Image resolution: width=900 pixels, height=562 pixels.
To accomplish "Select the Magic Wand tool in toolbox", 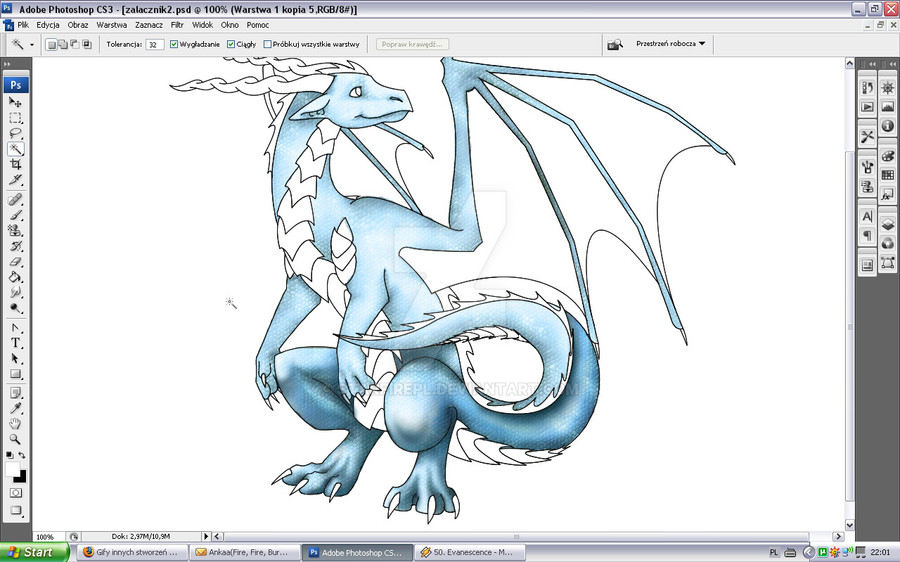I will tap(15, 149).
